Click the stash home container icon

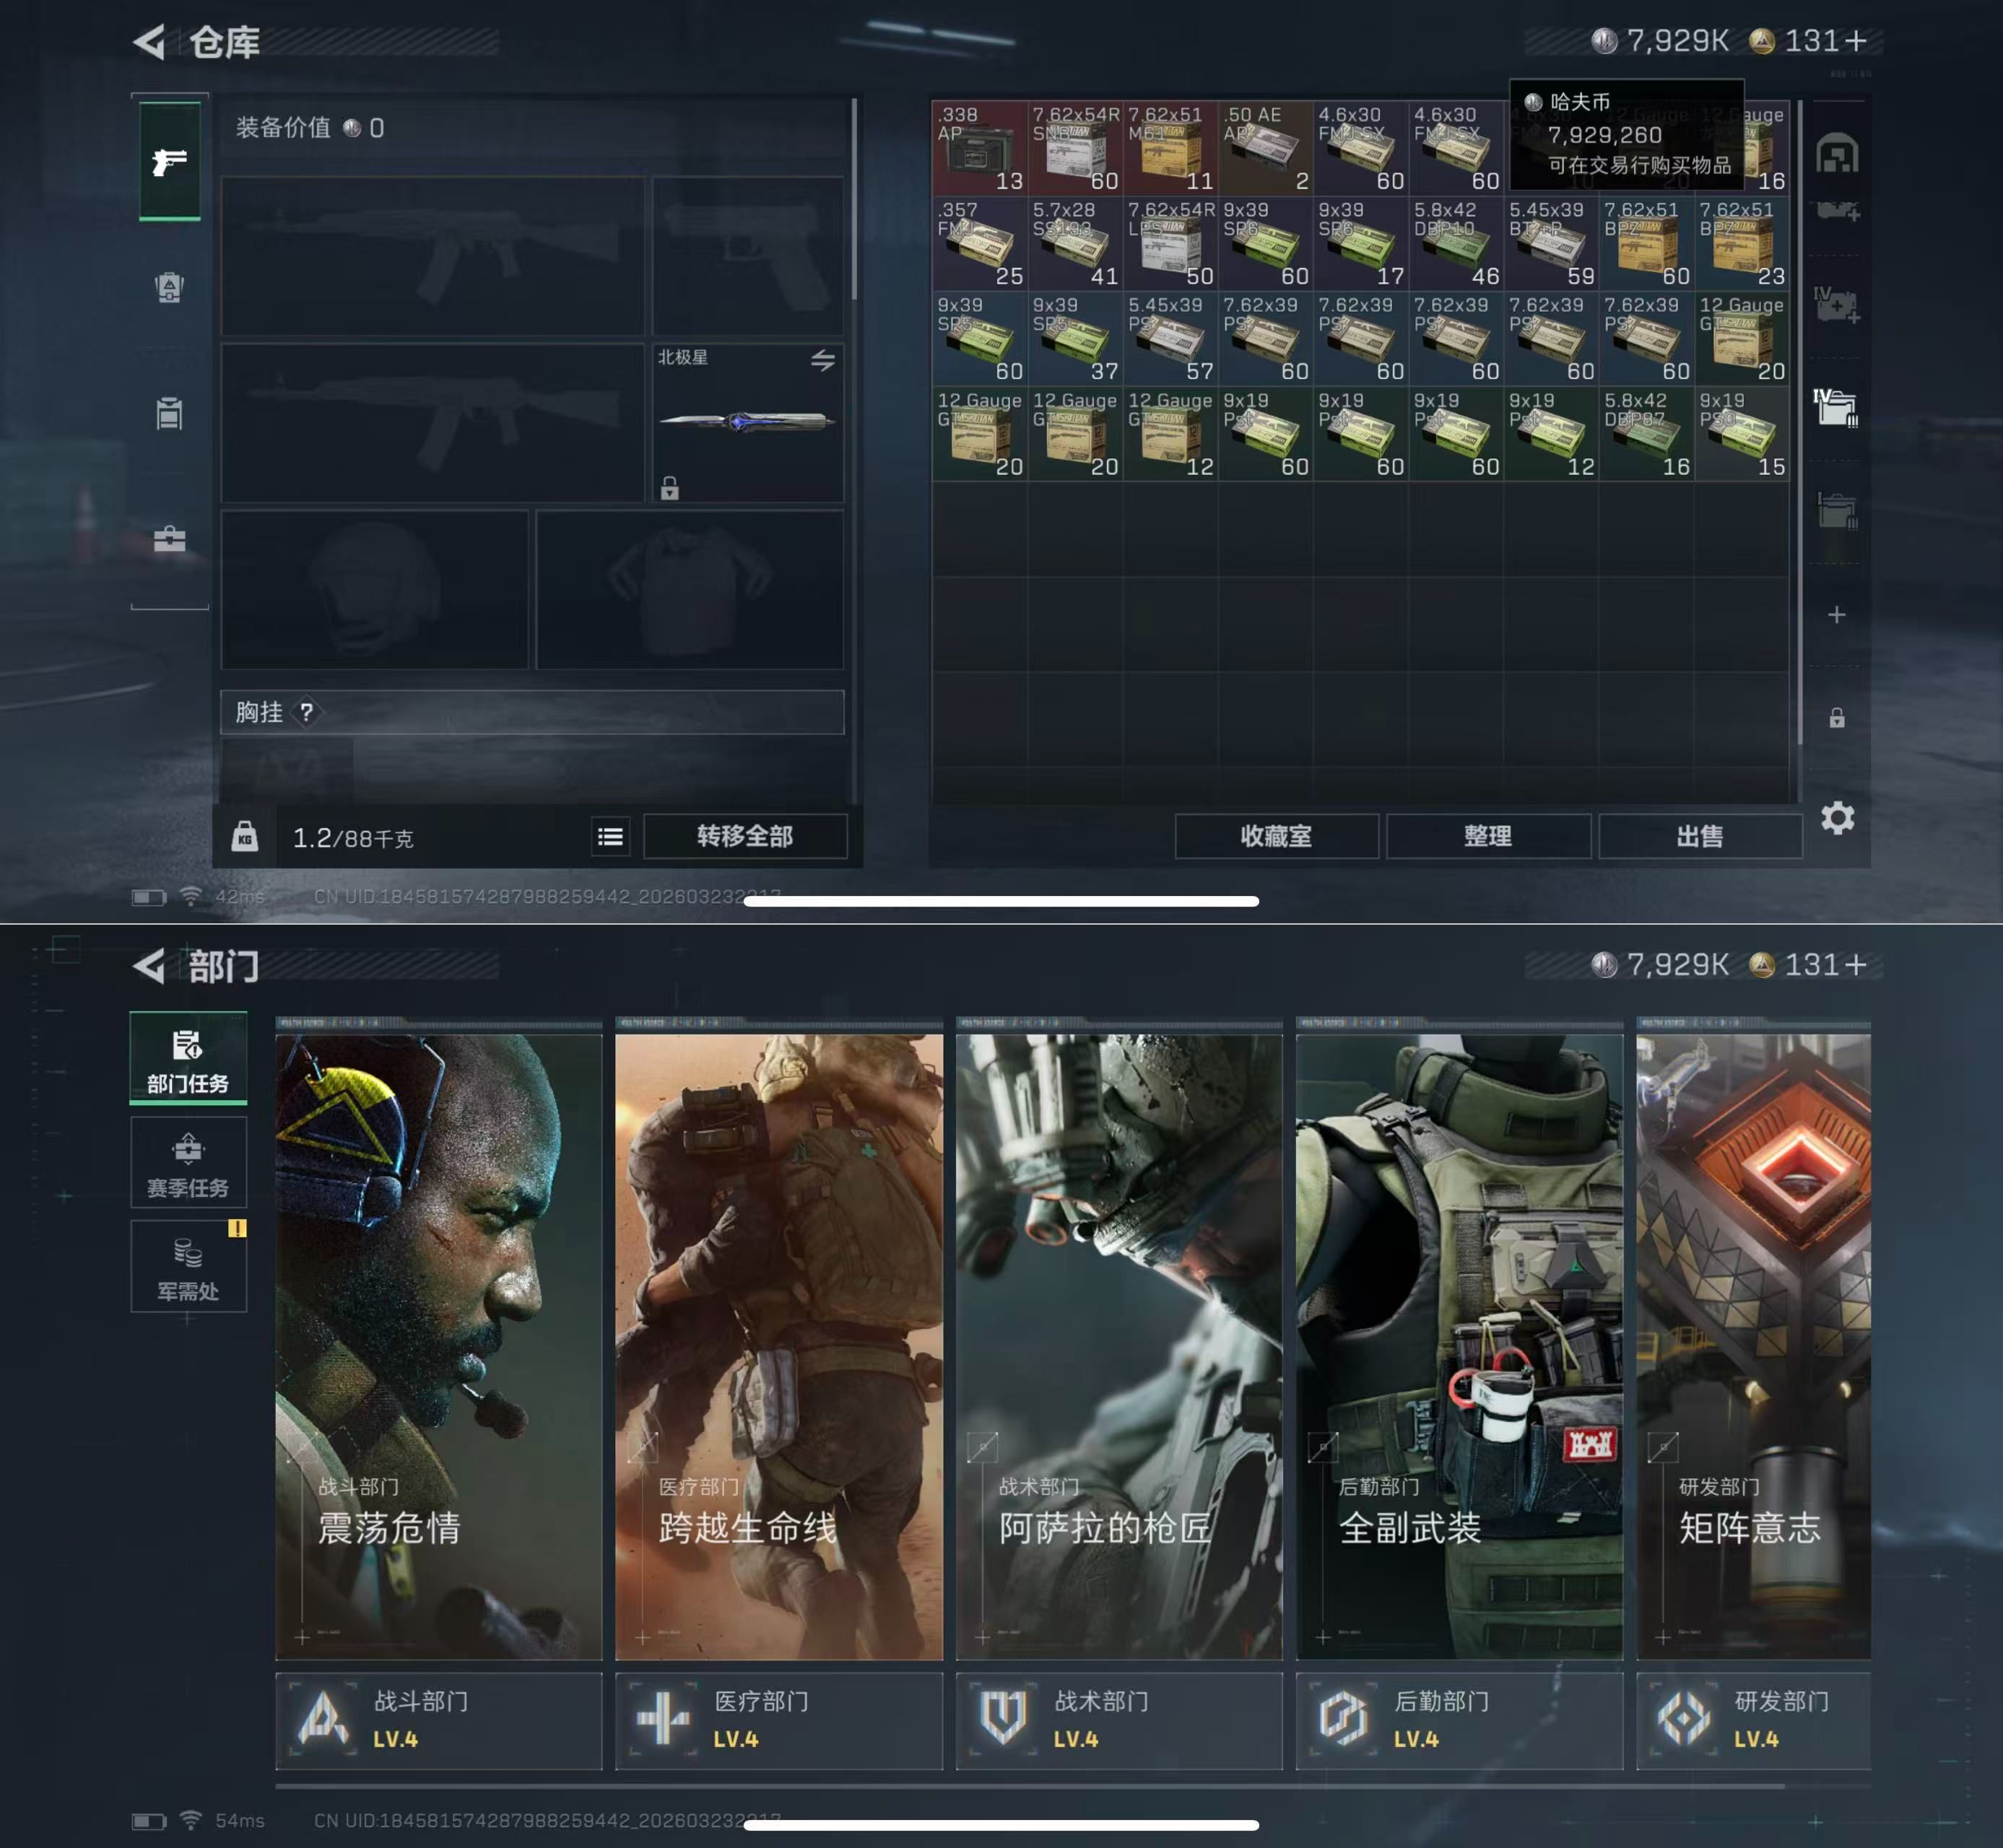pyautogui.click(x=1837, y=154)
